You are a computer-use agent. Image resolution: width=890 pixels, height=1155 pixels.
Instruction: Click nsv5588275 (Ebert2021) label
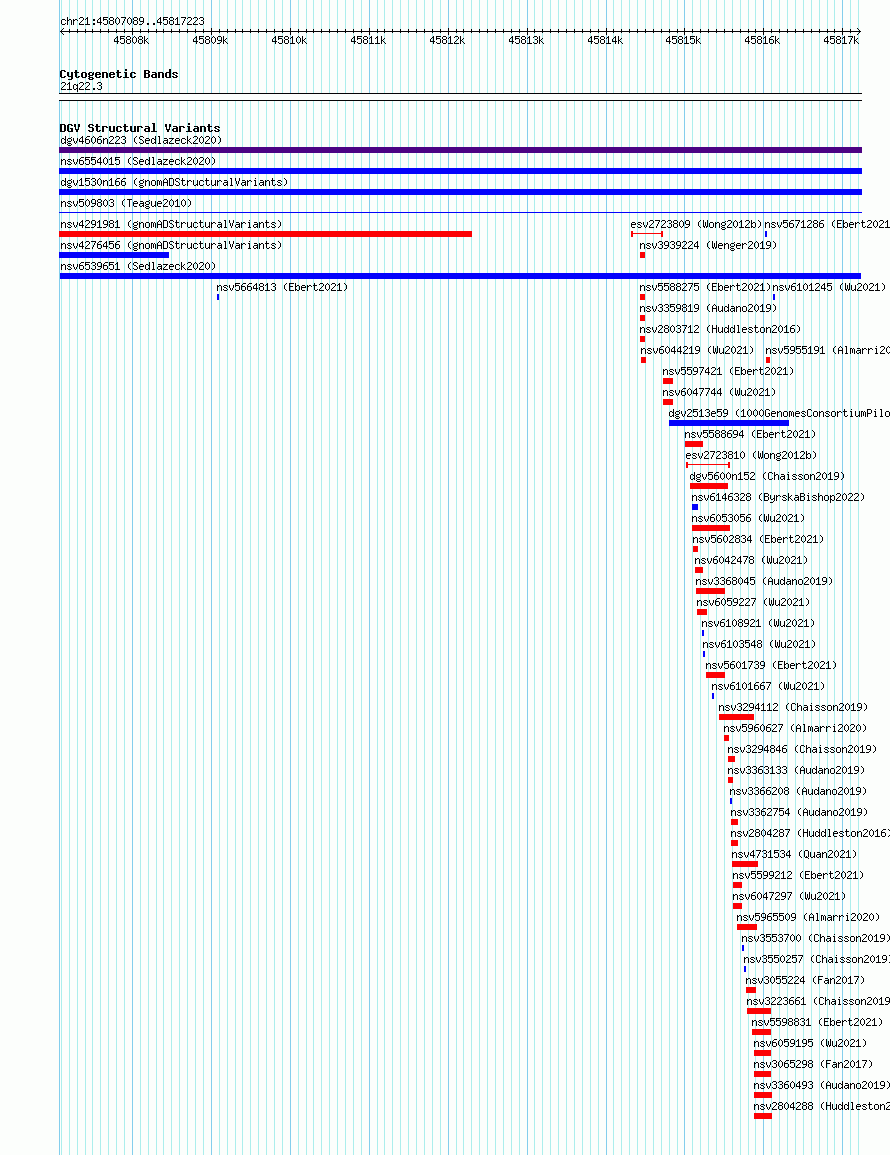click(x=705, y=287)
